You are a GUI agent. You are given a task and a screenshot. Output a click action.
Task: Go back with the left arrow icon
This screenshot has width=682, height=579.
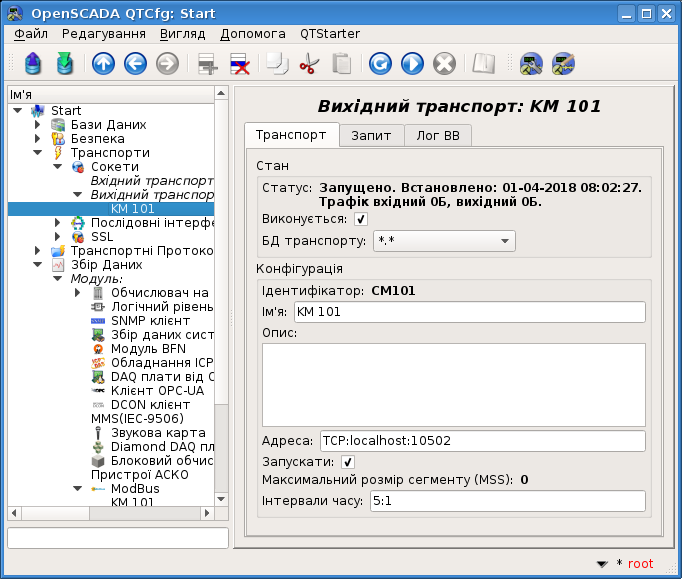135,64
